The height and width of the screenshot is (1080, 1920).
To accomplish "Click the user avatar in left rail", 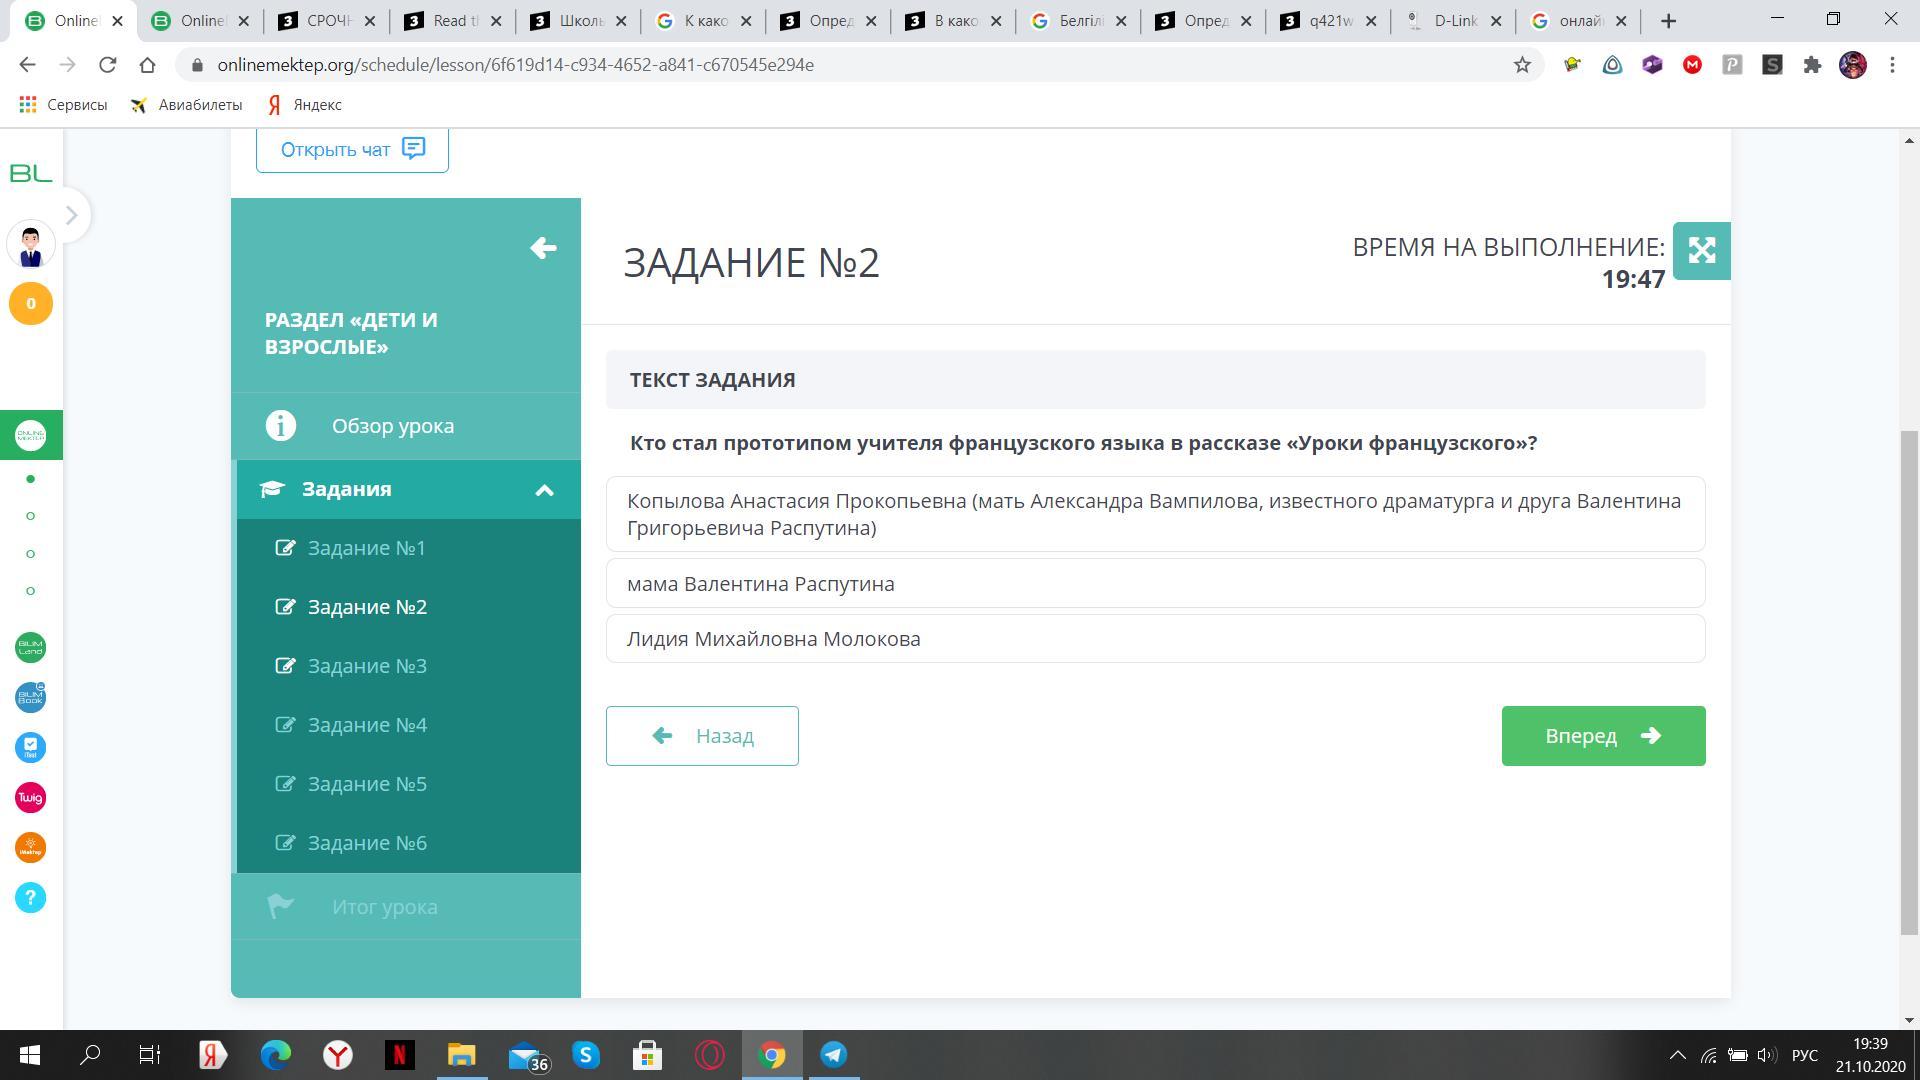I will (x=30, y=245).
